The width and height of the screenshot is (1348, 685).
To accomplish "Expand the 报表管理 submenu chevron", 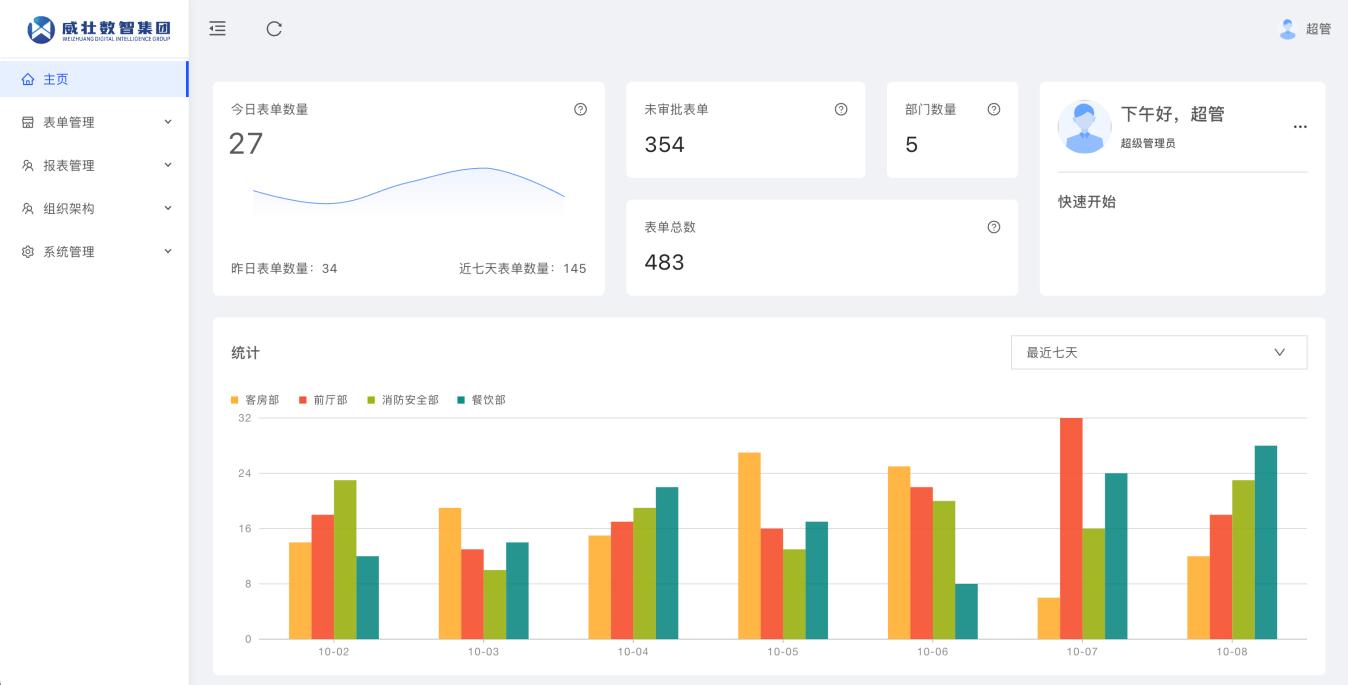I will [168, 165].
